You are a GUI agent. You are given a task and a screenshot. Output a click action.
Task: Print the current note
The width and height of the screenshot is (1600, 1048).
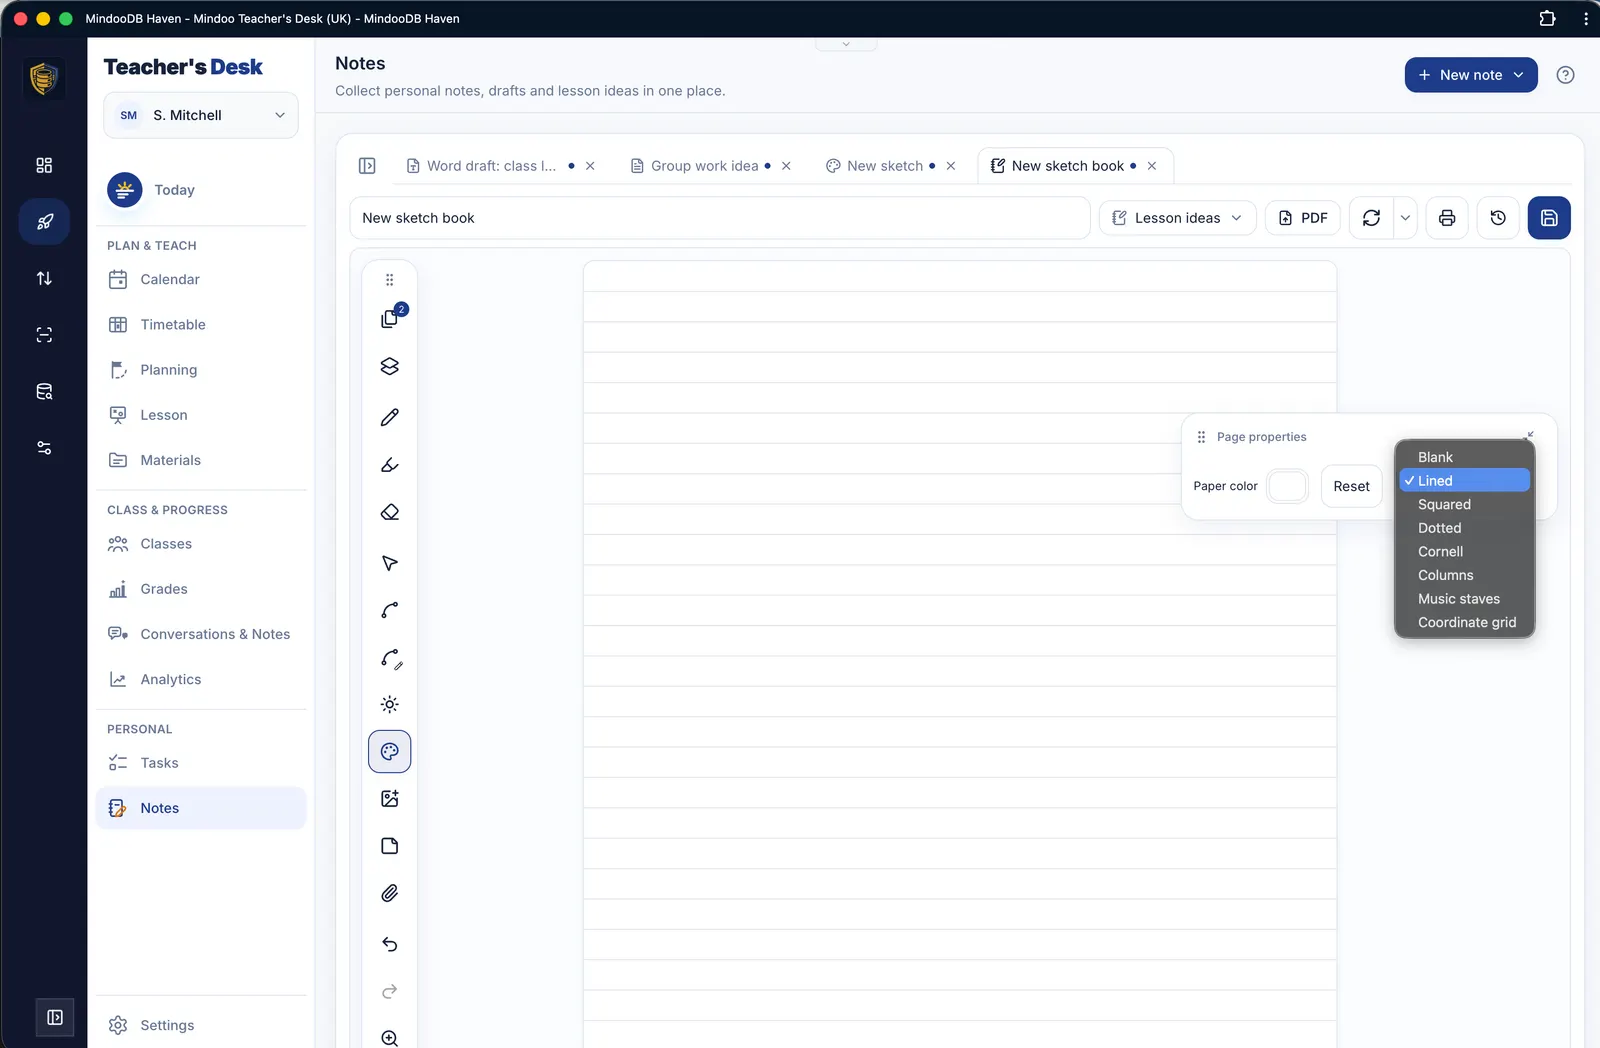pyautogui.click(x=1447, y=218)
